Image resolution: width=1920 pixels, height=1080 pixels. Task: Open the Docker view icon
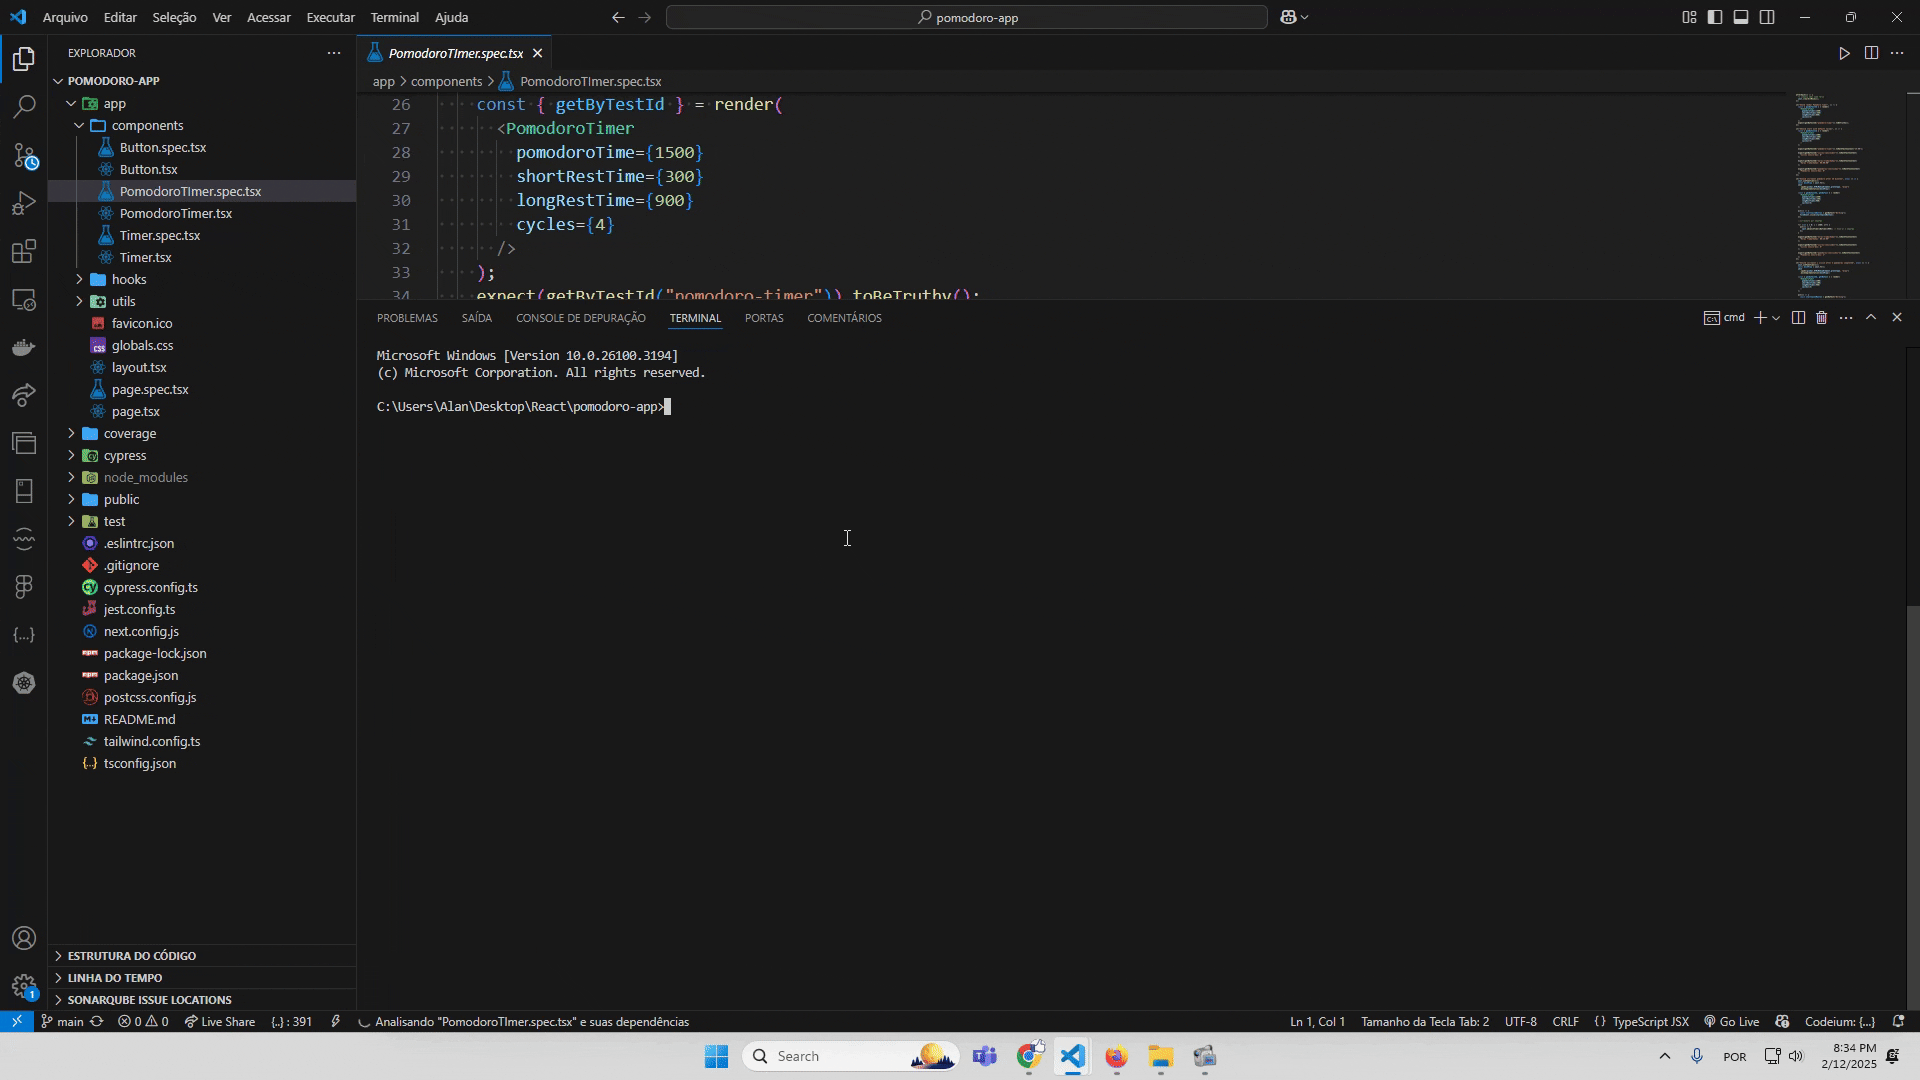pos(24,348)
